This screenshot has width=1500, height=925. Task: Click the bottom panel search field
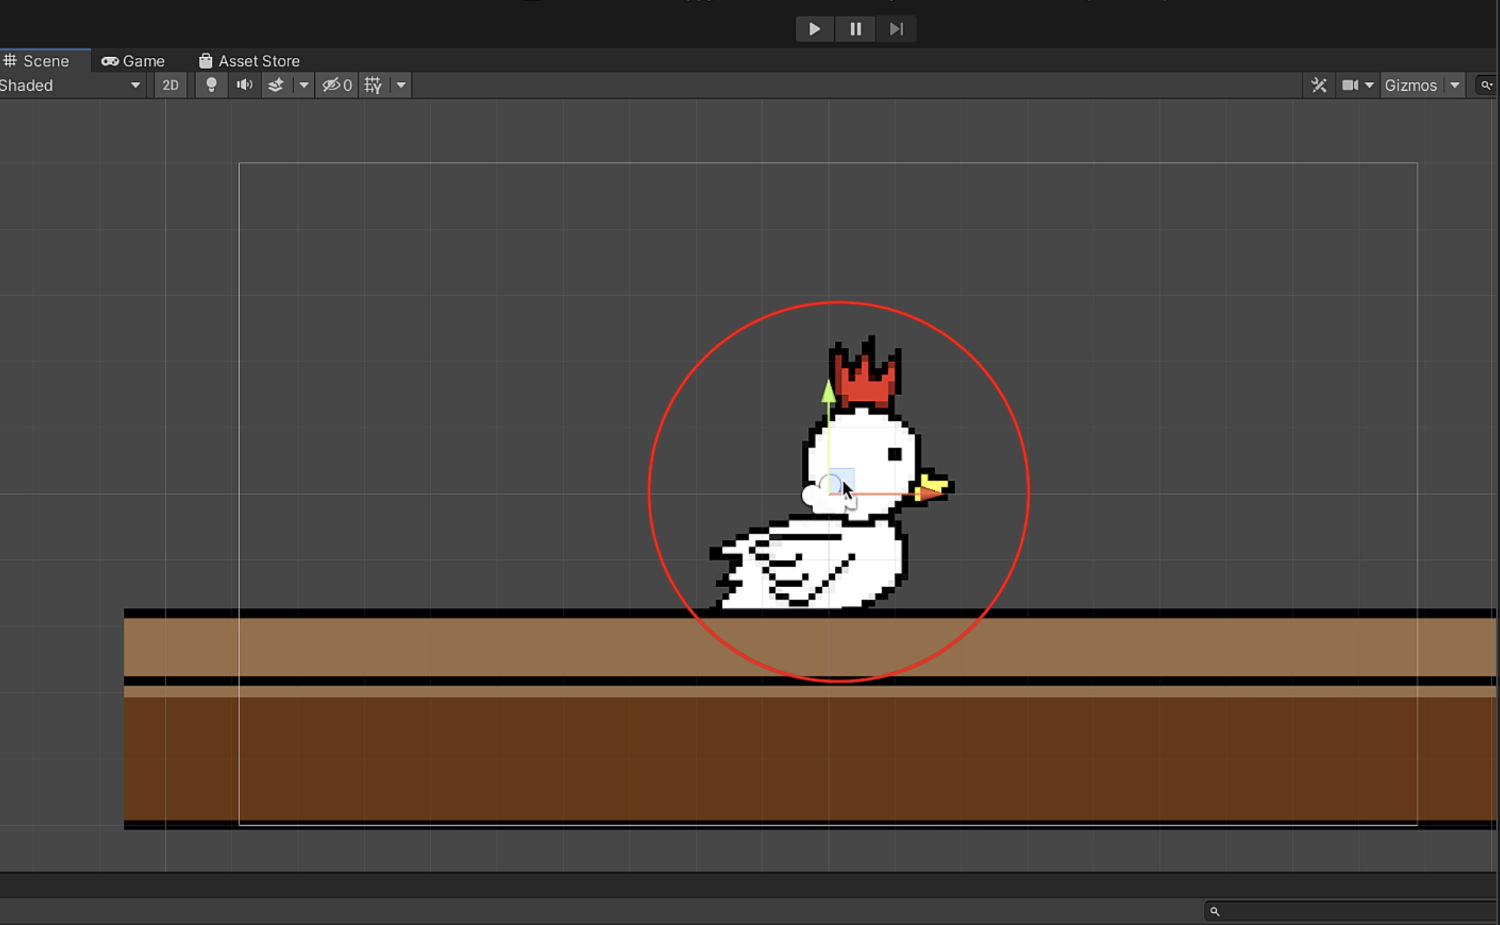pos(1351,911)
